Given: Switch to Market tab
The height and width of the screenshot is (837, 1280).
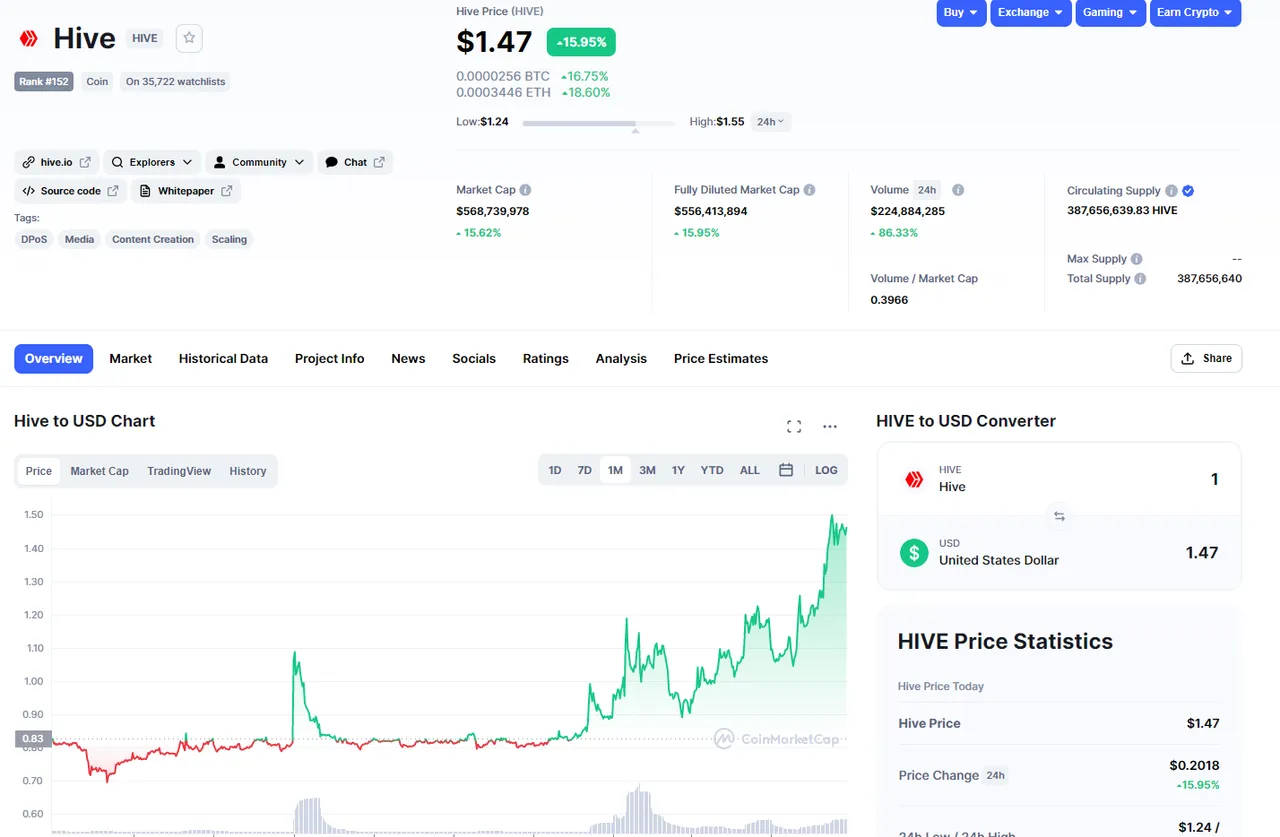Looking at the screenshot, I should (131, 359).
